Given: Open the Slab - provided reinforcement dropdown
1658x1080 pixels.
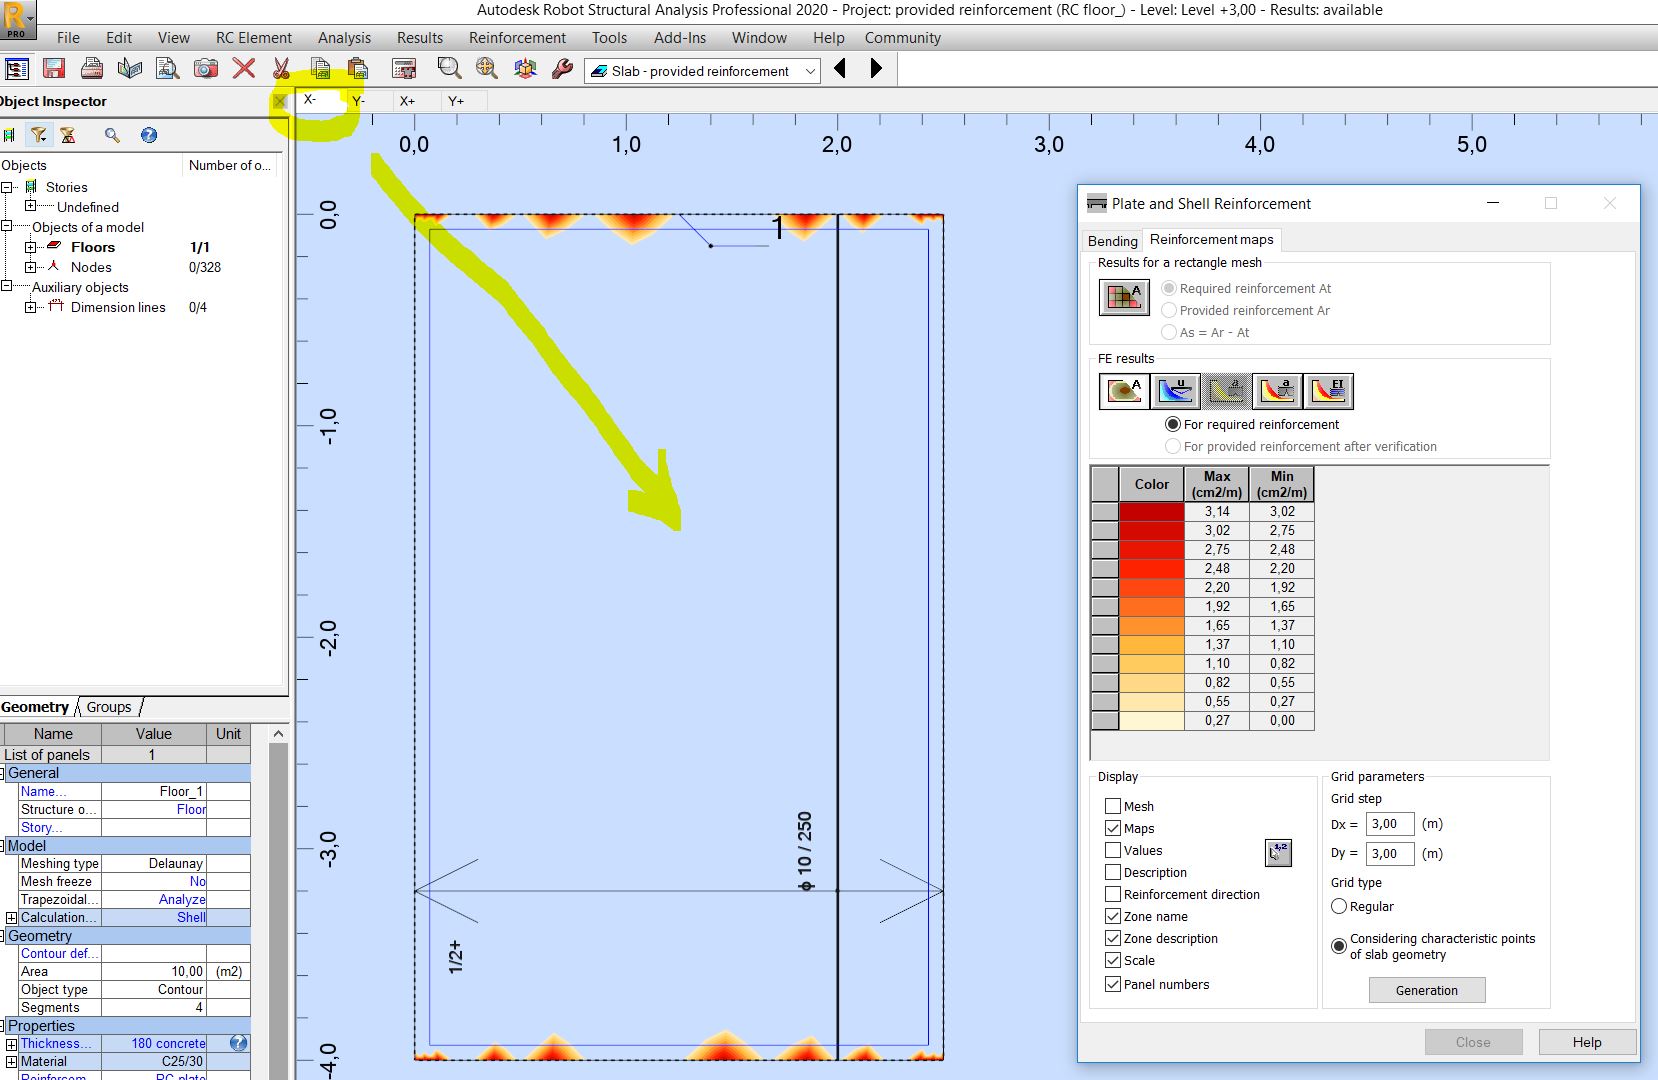Looking at the screenshot, I should click(810, 71).
